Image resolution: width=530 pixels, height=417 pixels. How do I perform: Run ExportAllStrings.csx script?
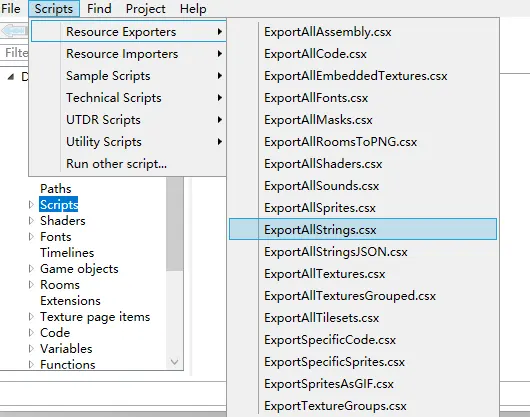pyautogui.click(x=363, y=229)
